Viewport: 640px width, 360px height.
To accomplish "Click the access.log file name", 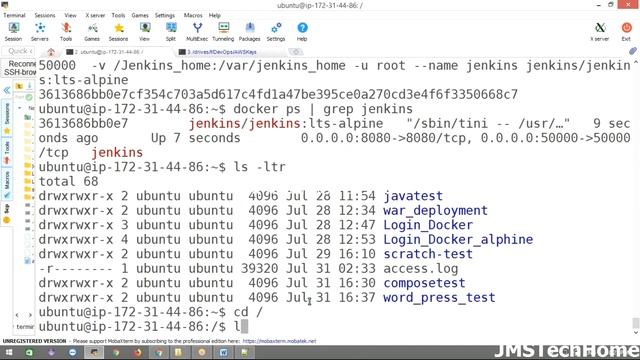I will tap(420, 269).
